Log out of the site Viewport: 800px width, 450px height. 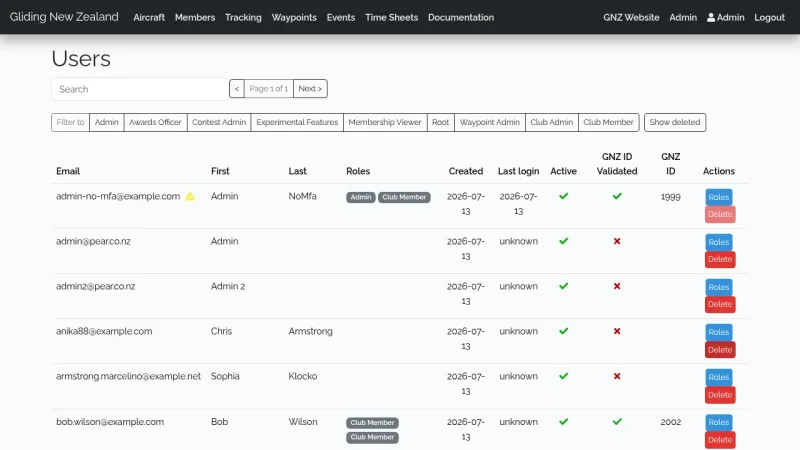[769, 17]
